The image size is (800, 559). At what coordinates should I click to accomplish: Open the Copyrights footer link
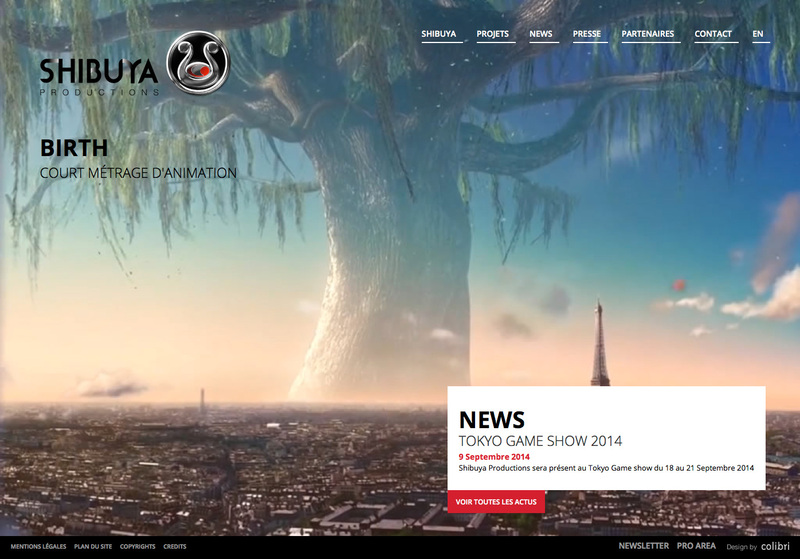tap(137, 547)
